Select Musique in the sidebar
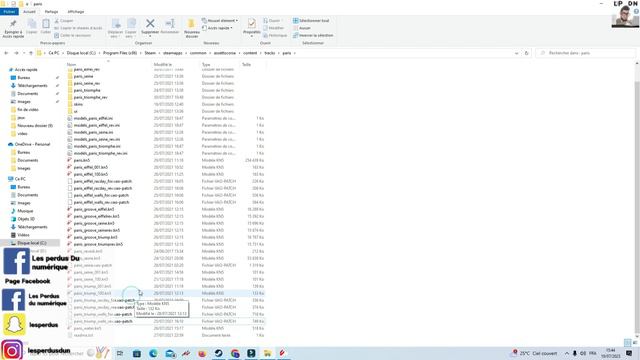This screenshot has height=360, width=640. click(25, 211)
